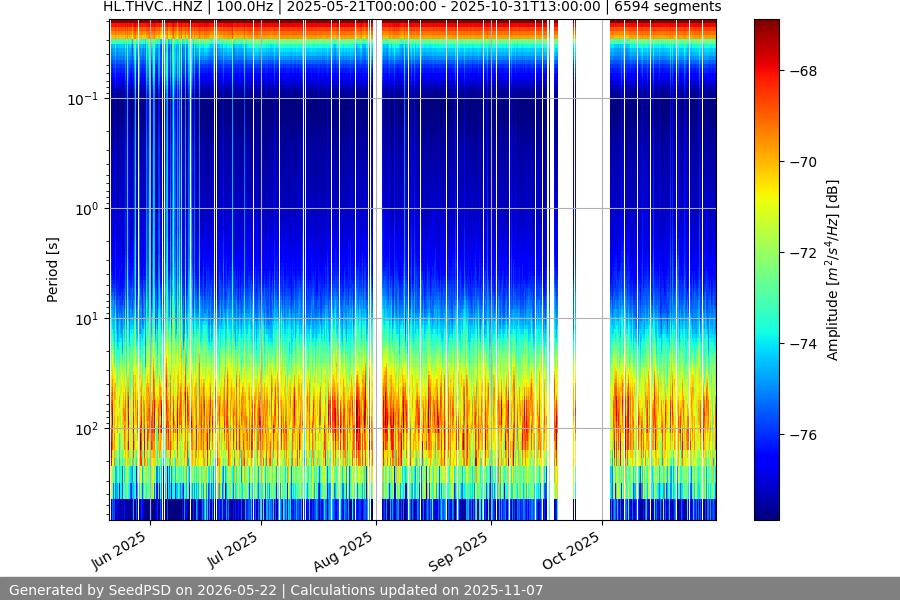The image size is (900, 600).
Task: Click the plot title HL.THVC..HNZ
Action: (412, 7)
